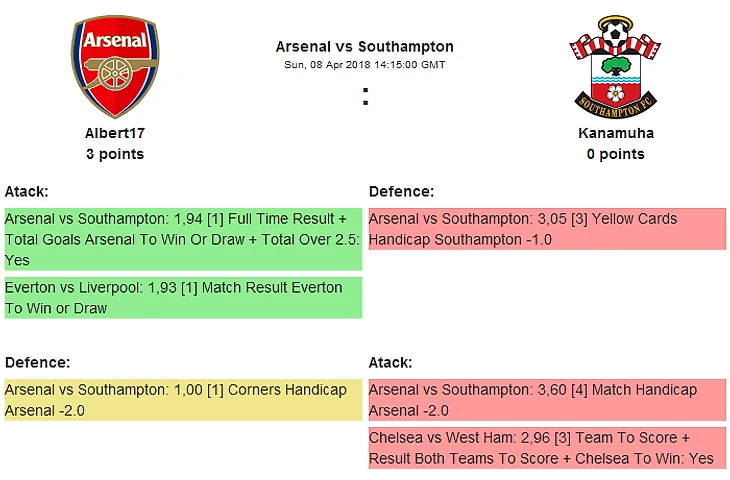Click the score colon separator

pyautogui.click(x=365, y=97)
